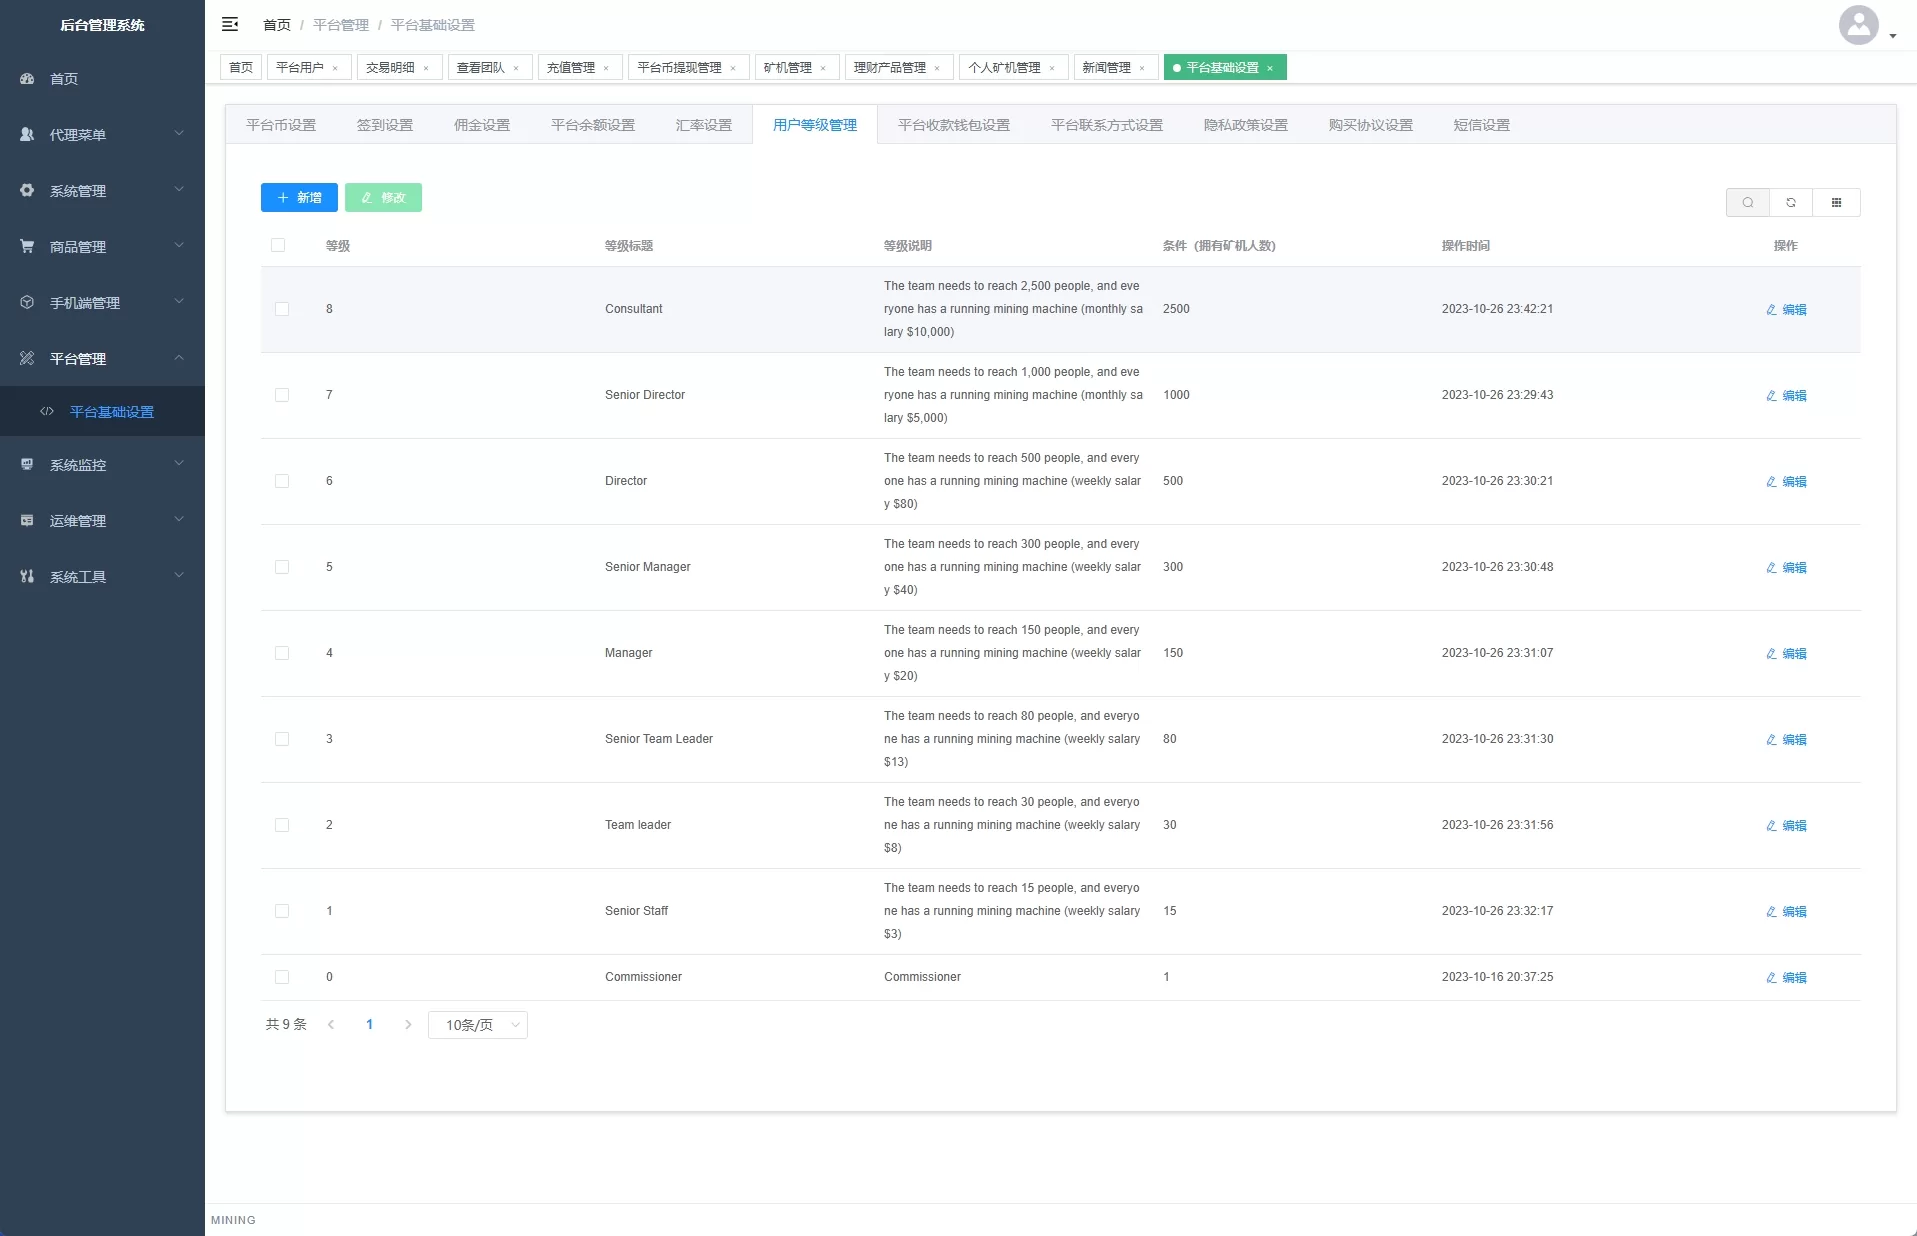Open the 10条/页 page size dropdown
1917x1236 pixels.
pos(478,1025)
